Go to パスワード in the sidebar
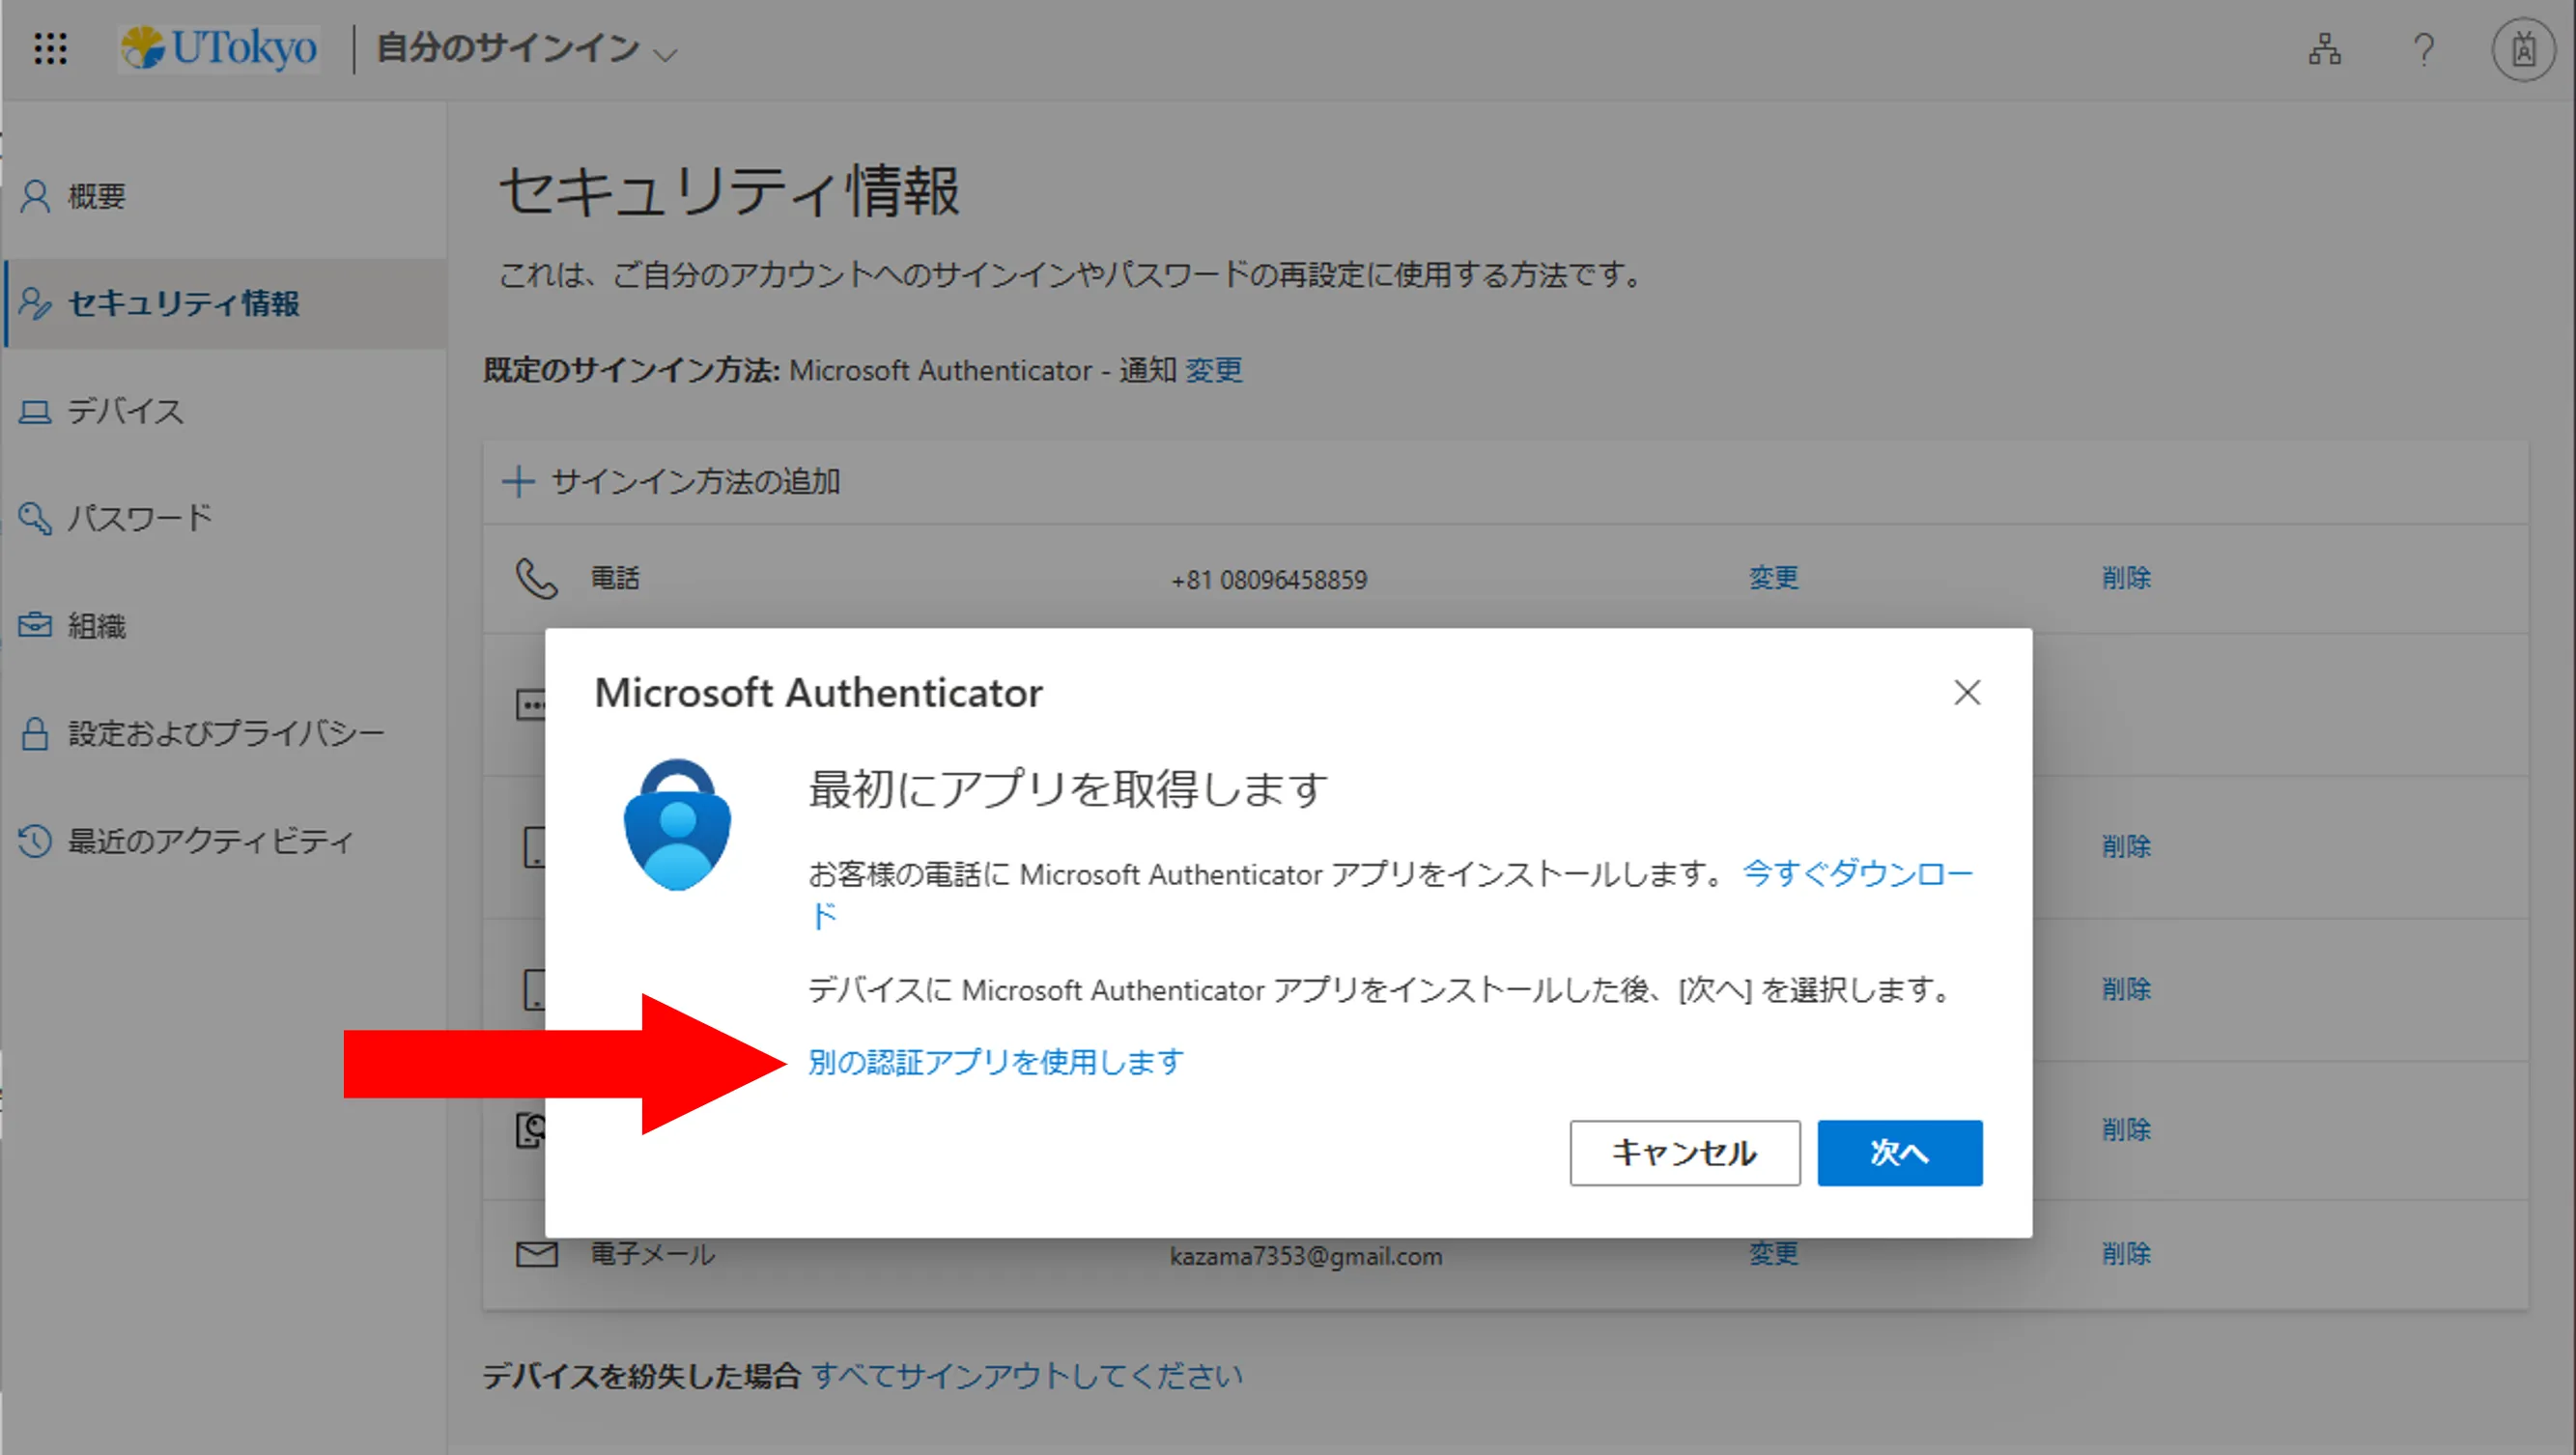This screenshot has width=2576, height=1455. [140, 518]
